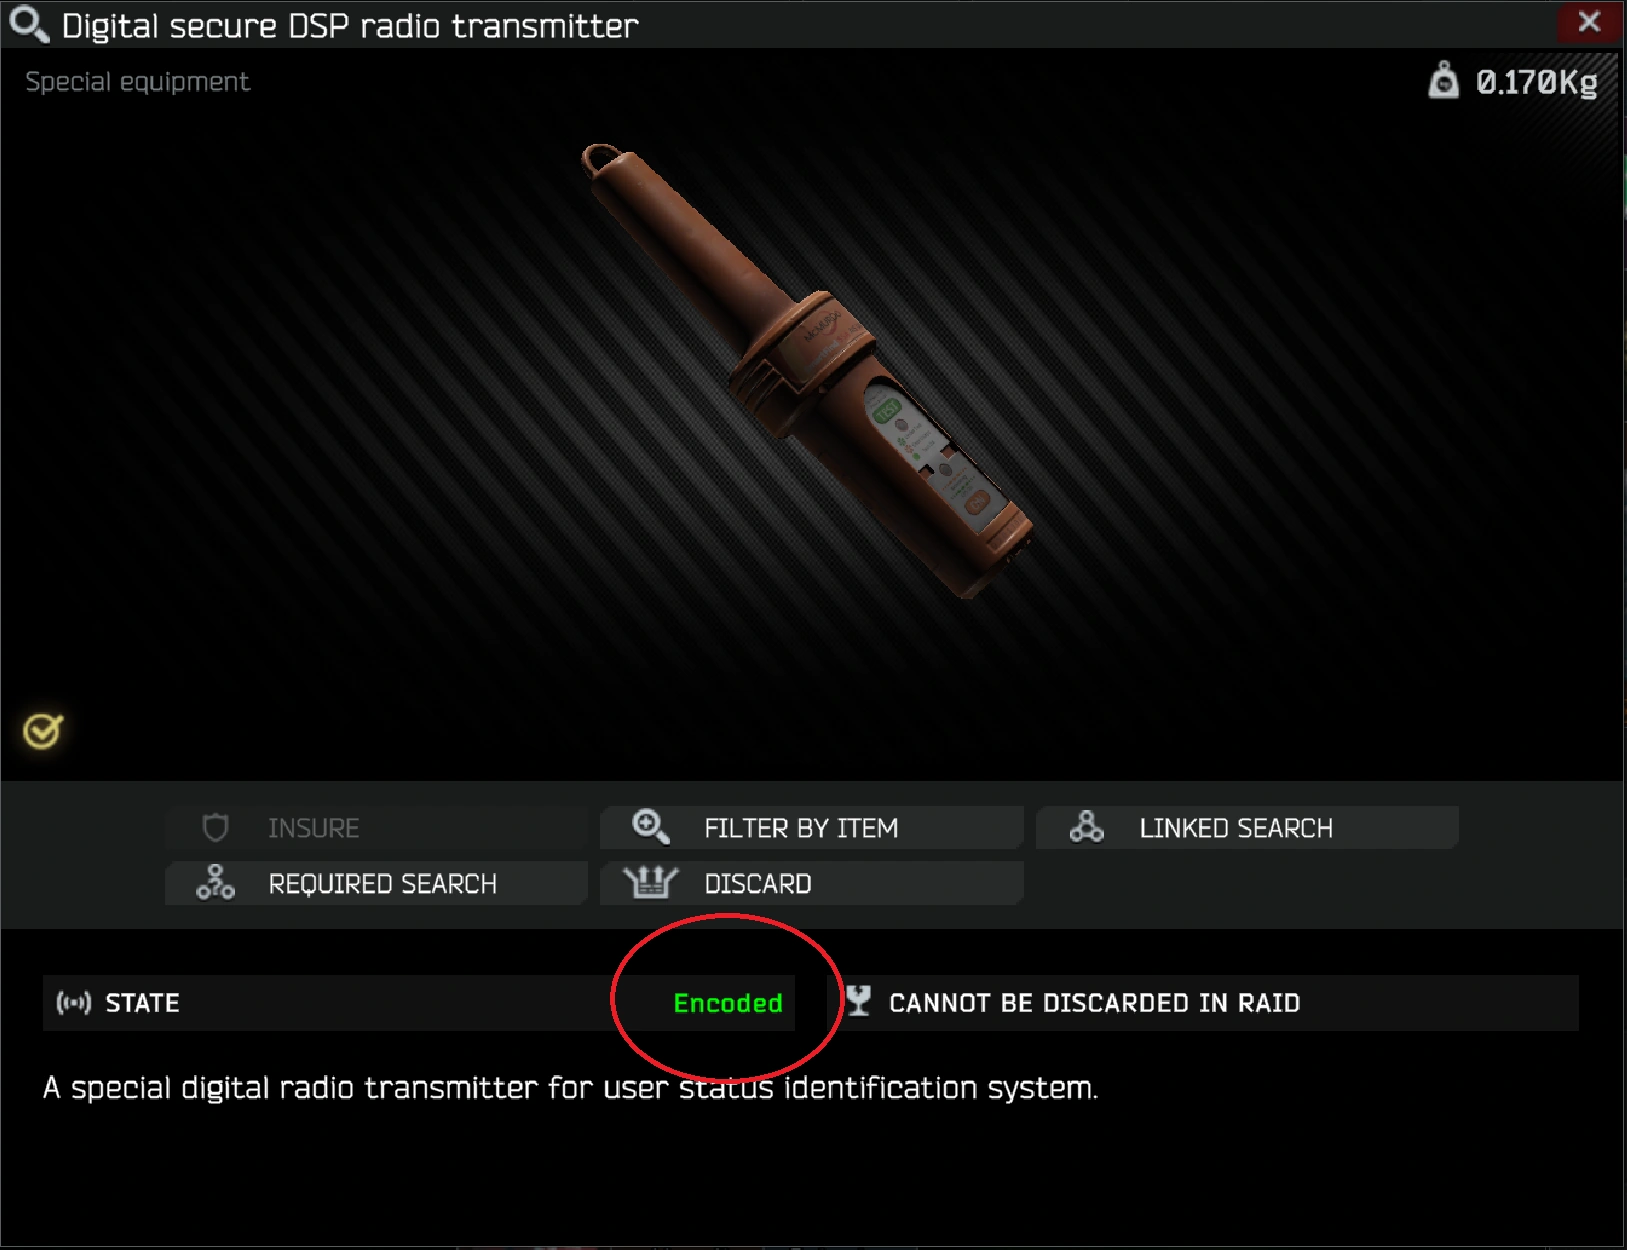Close the item inspection window
Viewport: 1627px width, 1250px height.
pos(1589,22)
